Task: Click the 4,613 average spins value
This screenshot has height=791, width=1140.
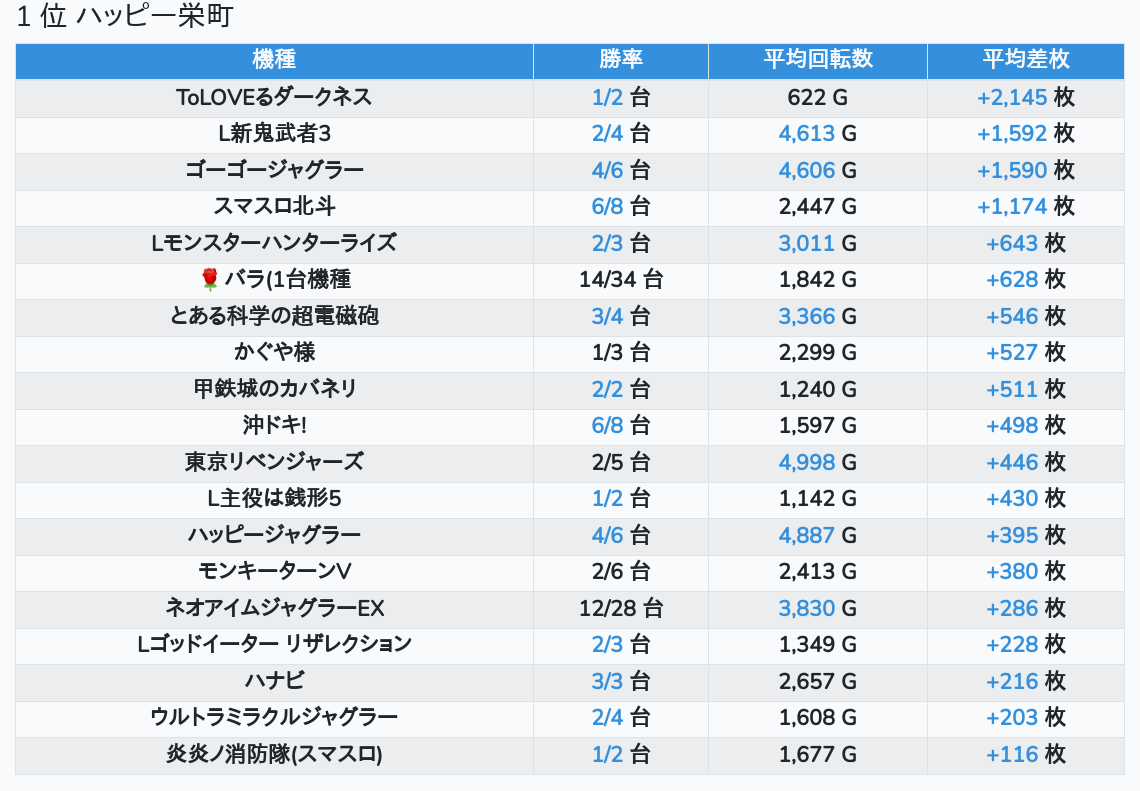Action: [x=806, y=133]
